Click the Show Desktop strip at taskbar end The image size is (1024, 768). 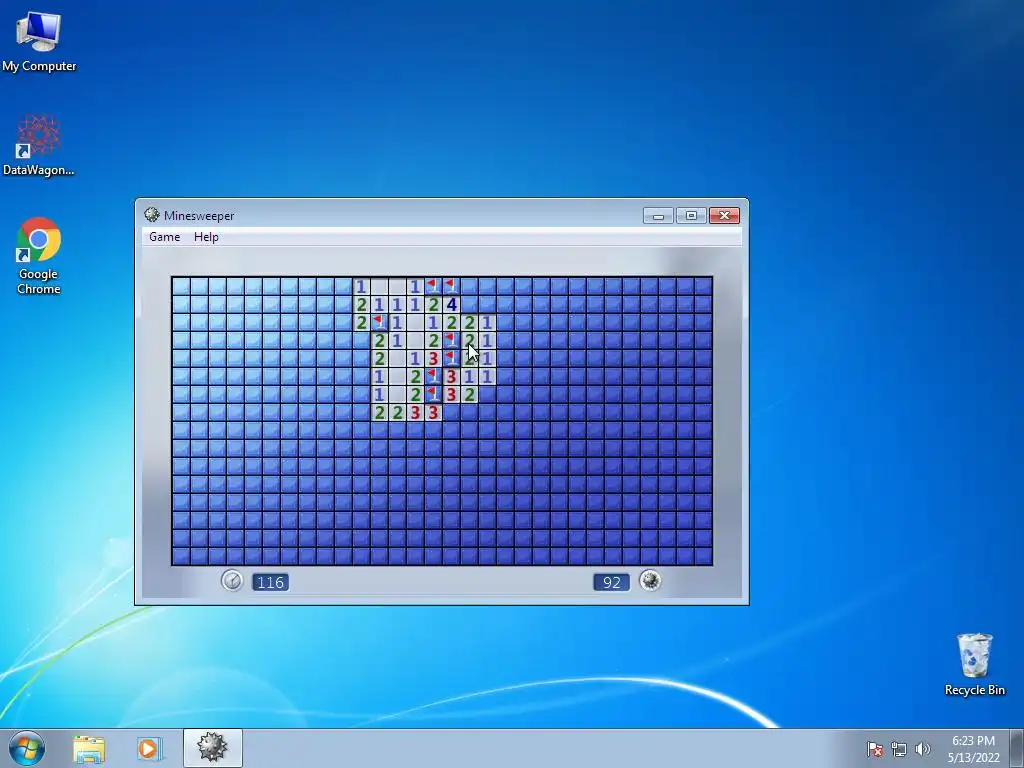[x=1017, y=748]
